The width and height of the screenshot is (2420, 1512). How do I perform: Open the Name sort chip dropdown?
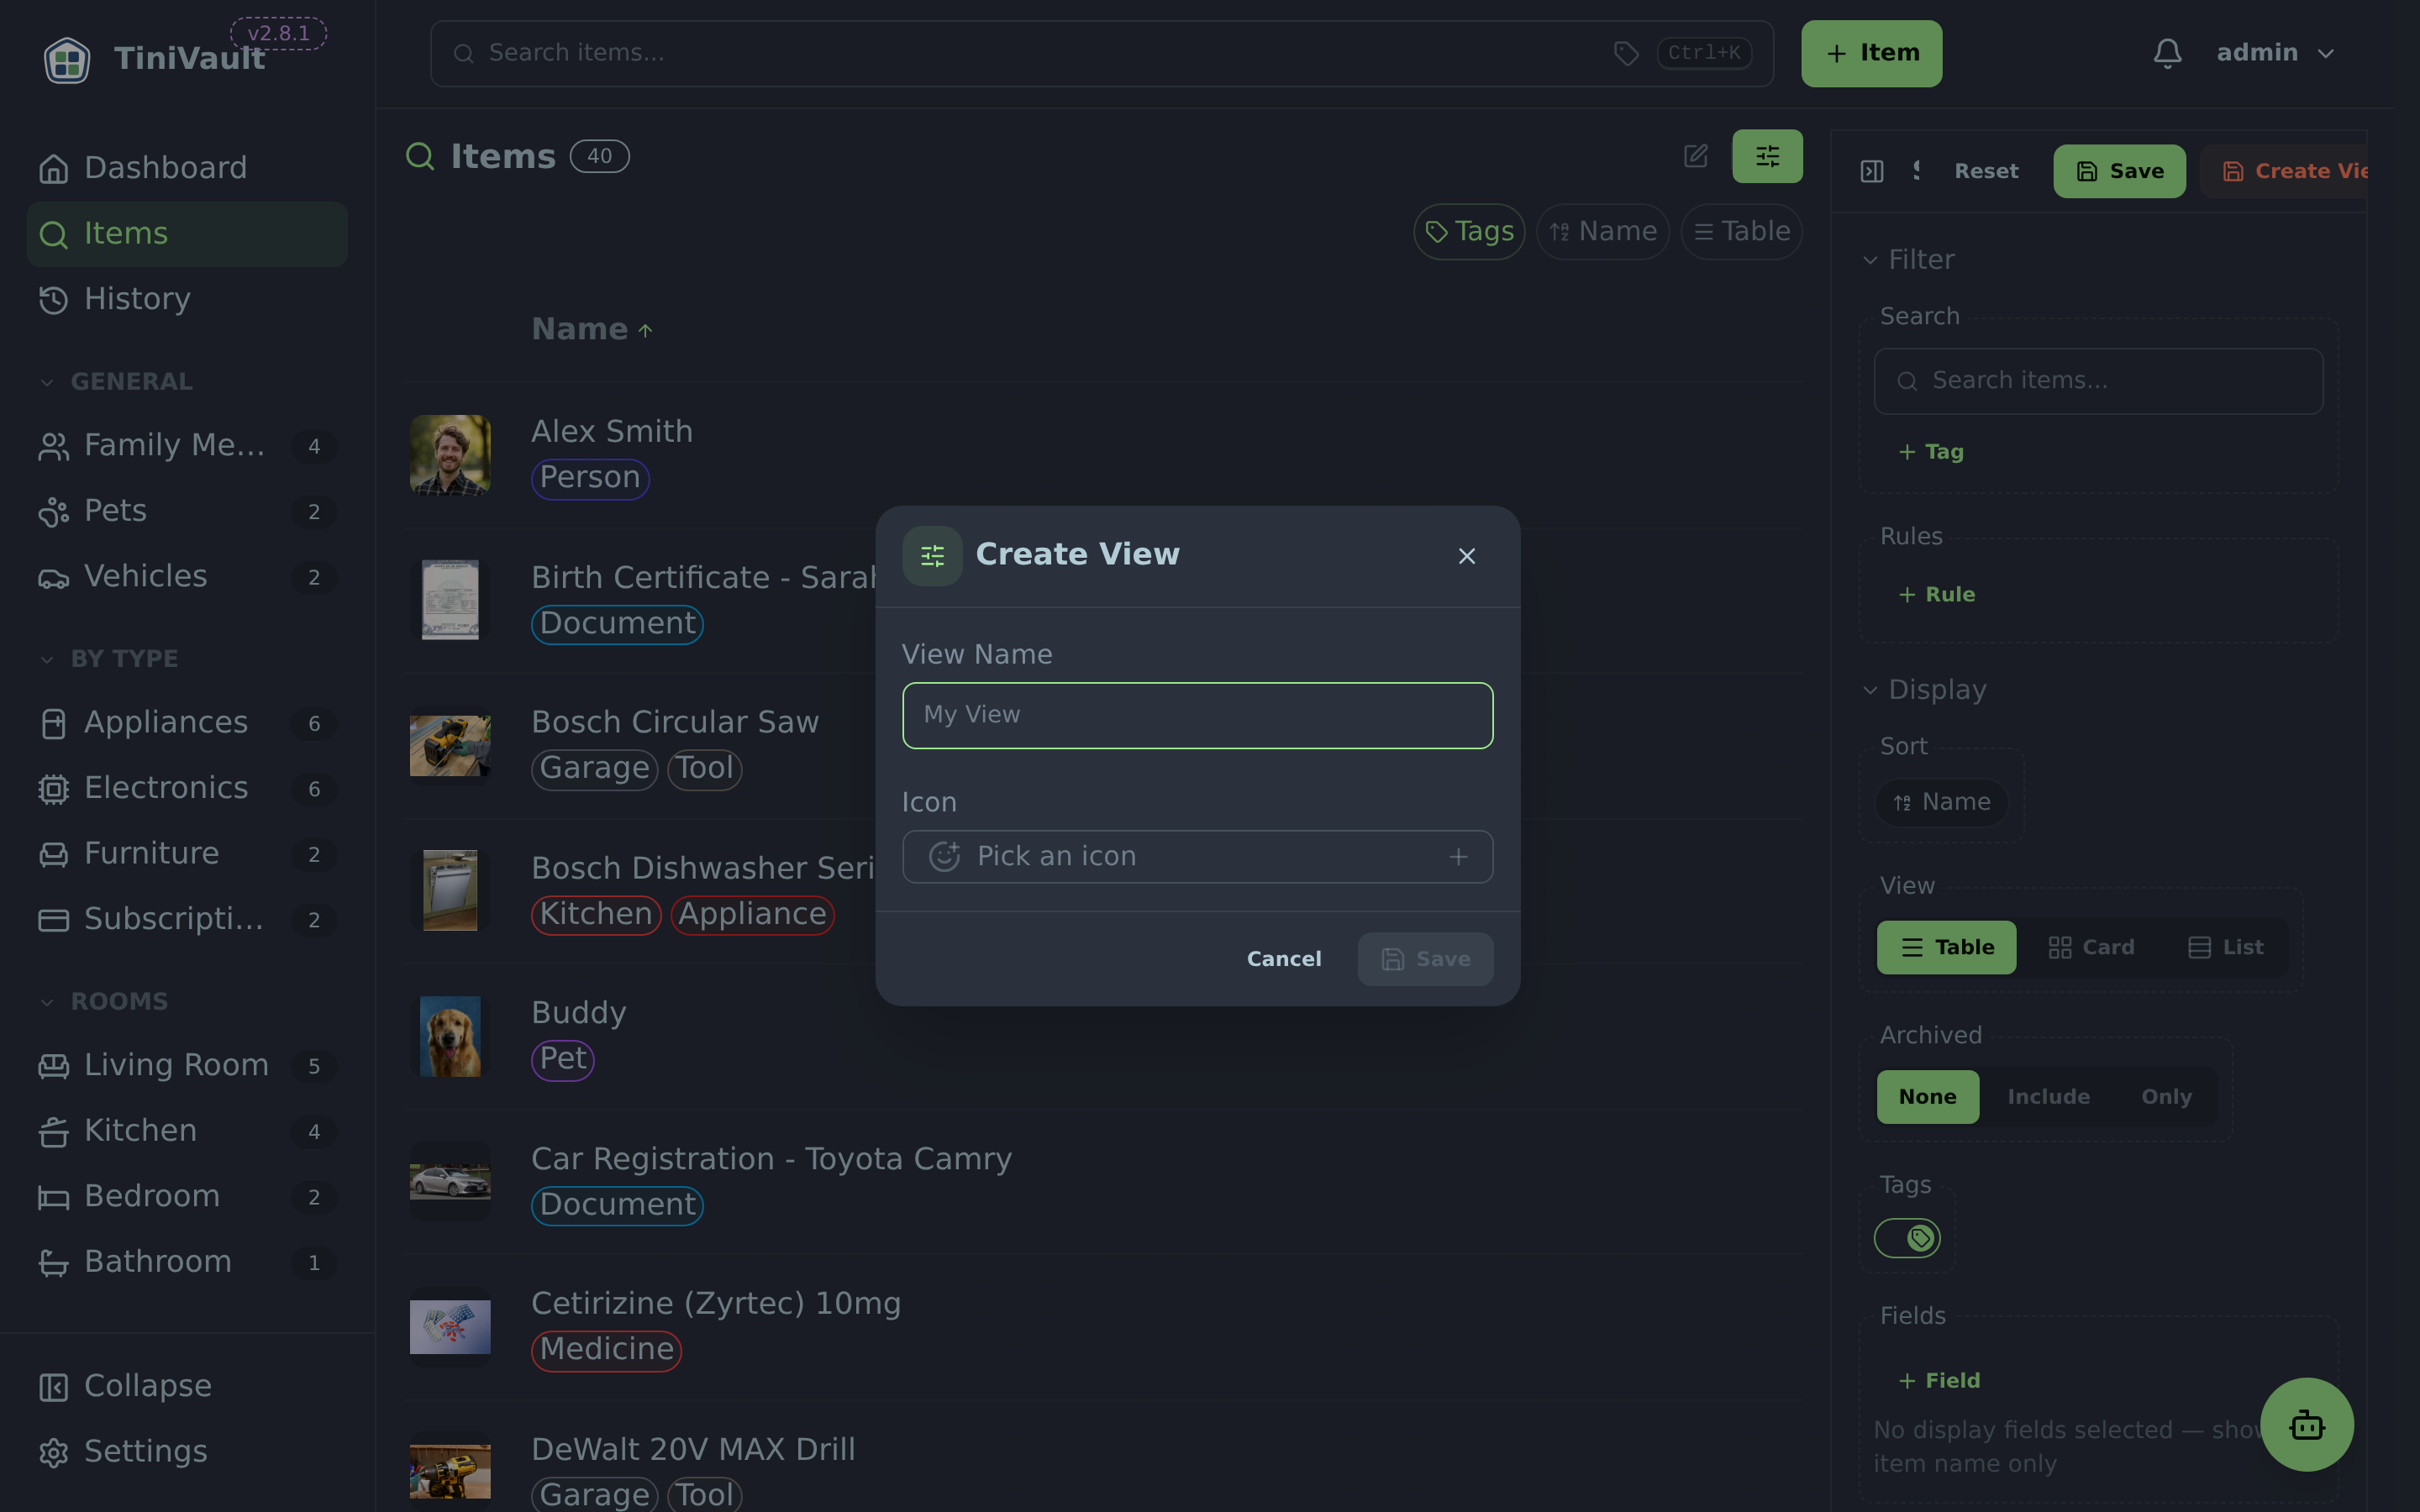click(x=1603, y=232)
